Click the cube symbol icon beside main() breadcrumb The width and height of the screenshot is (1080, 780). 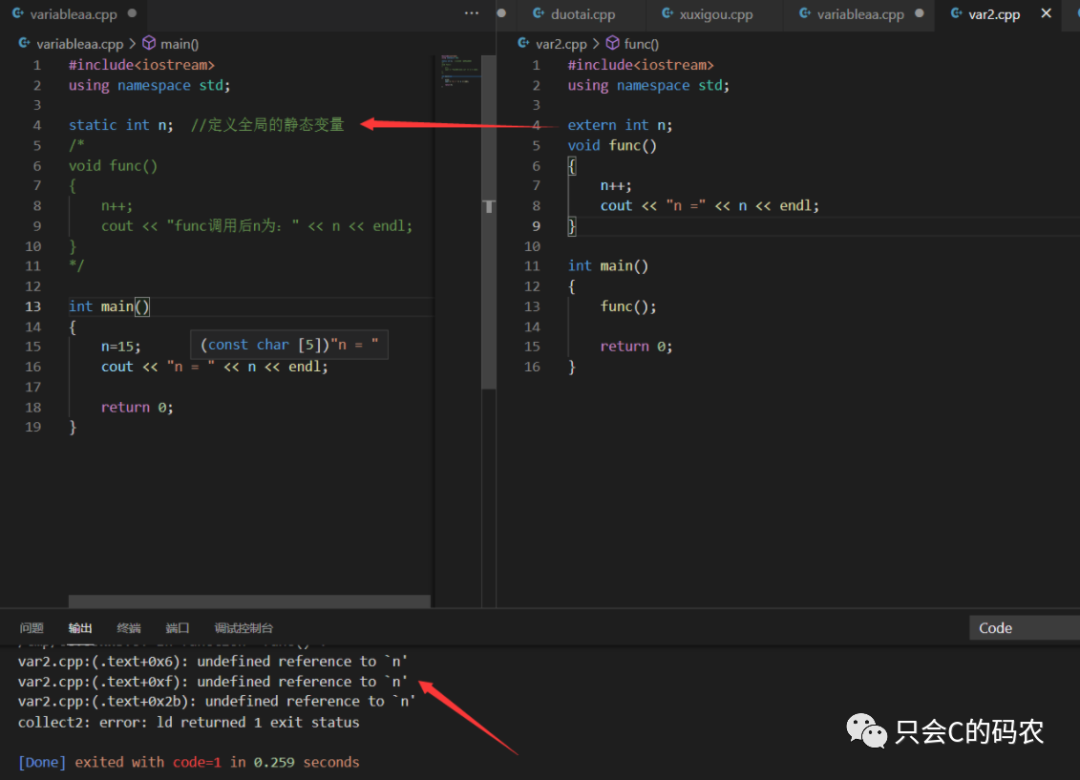(x=149, y=43)
